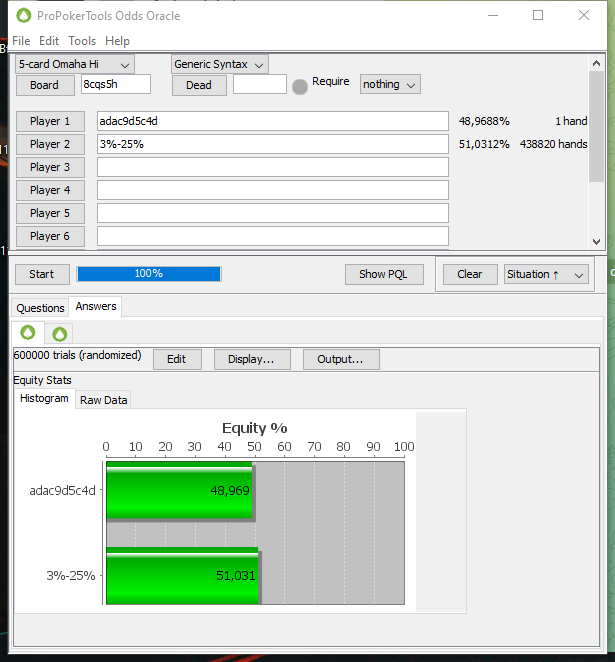The width and height of the screenshot is (615, 662).
Task: Open the Situation dropdown
Action: coord(546,274)
